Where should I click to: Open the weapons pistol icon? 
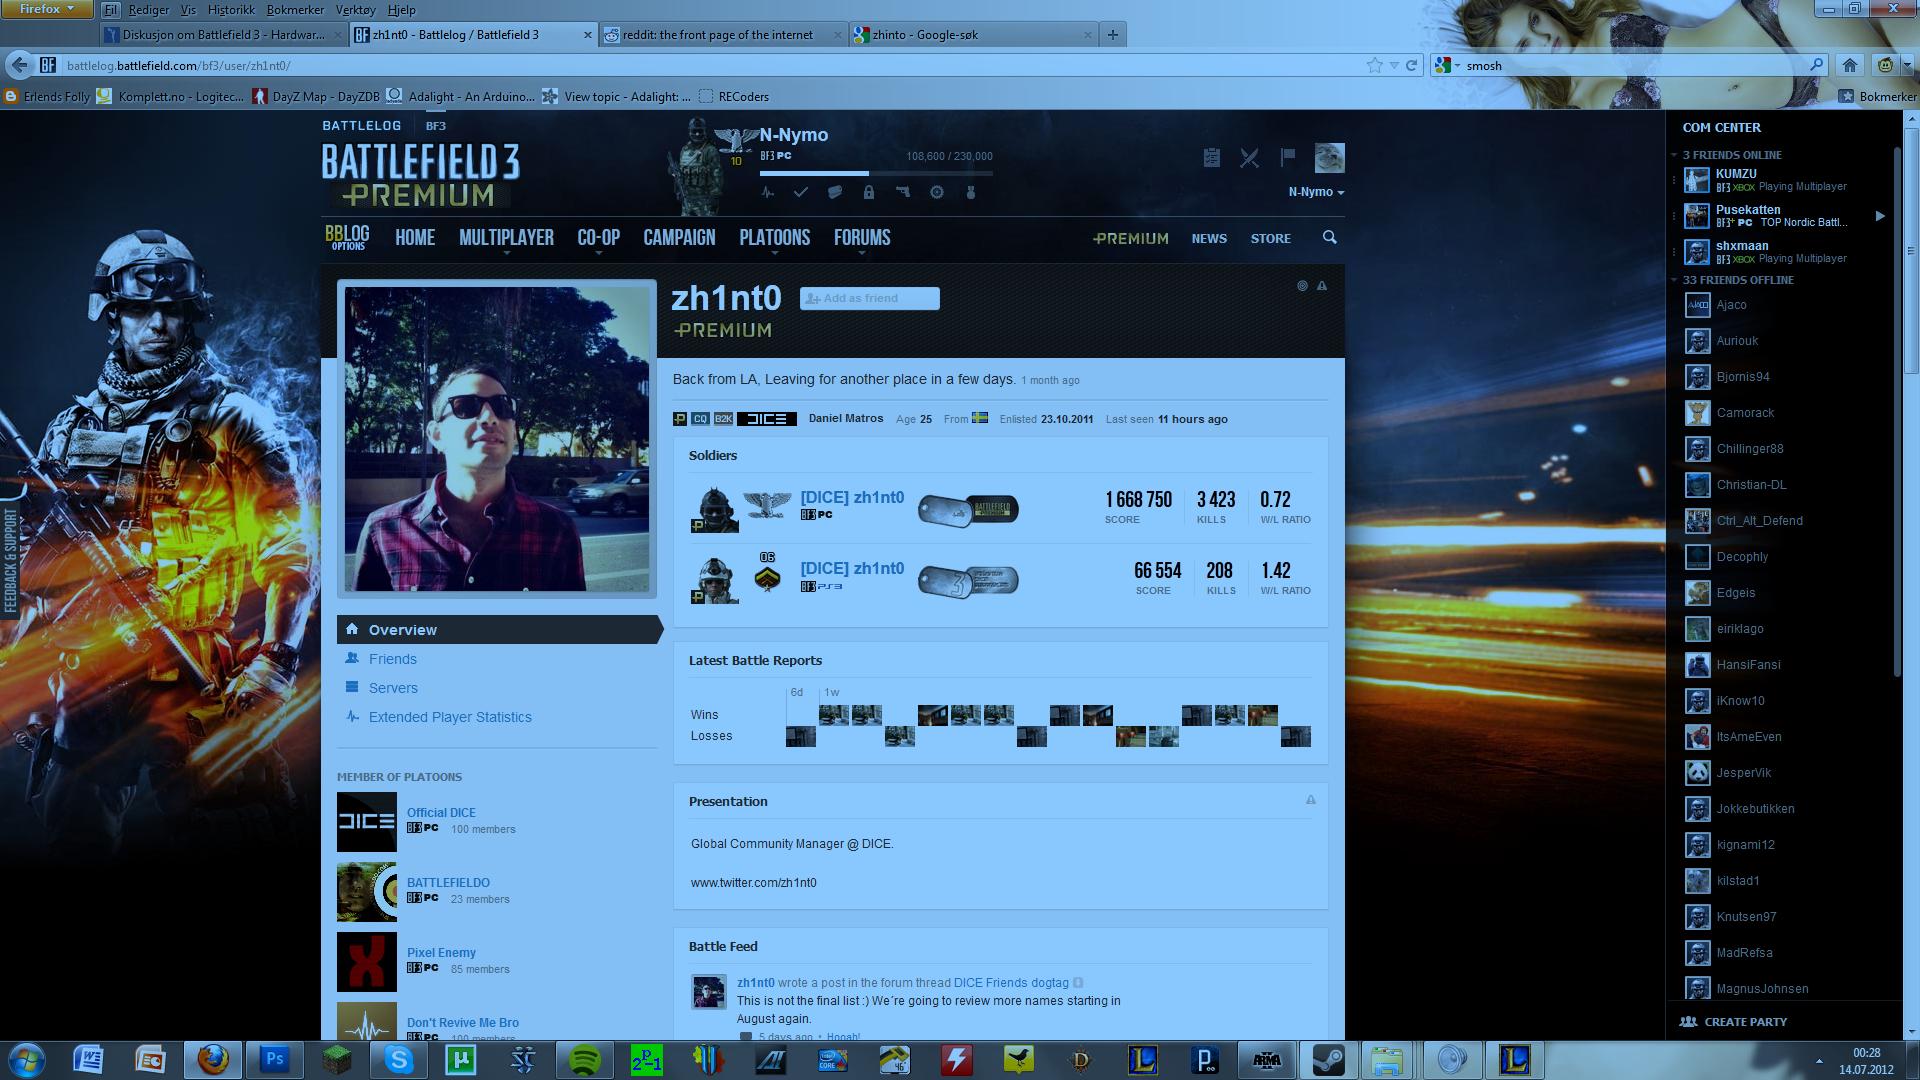[x=903, y=192]
